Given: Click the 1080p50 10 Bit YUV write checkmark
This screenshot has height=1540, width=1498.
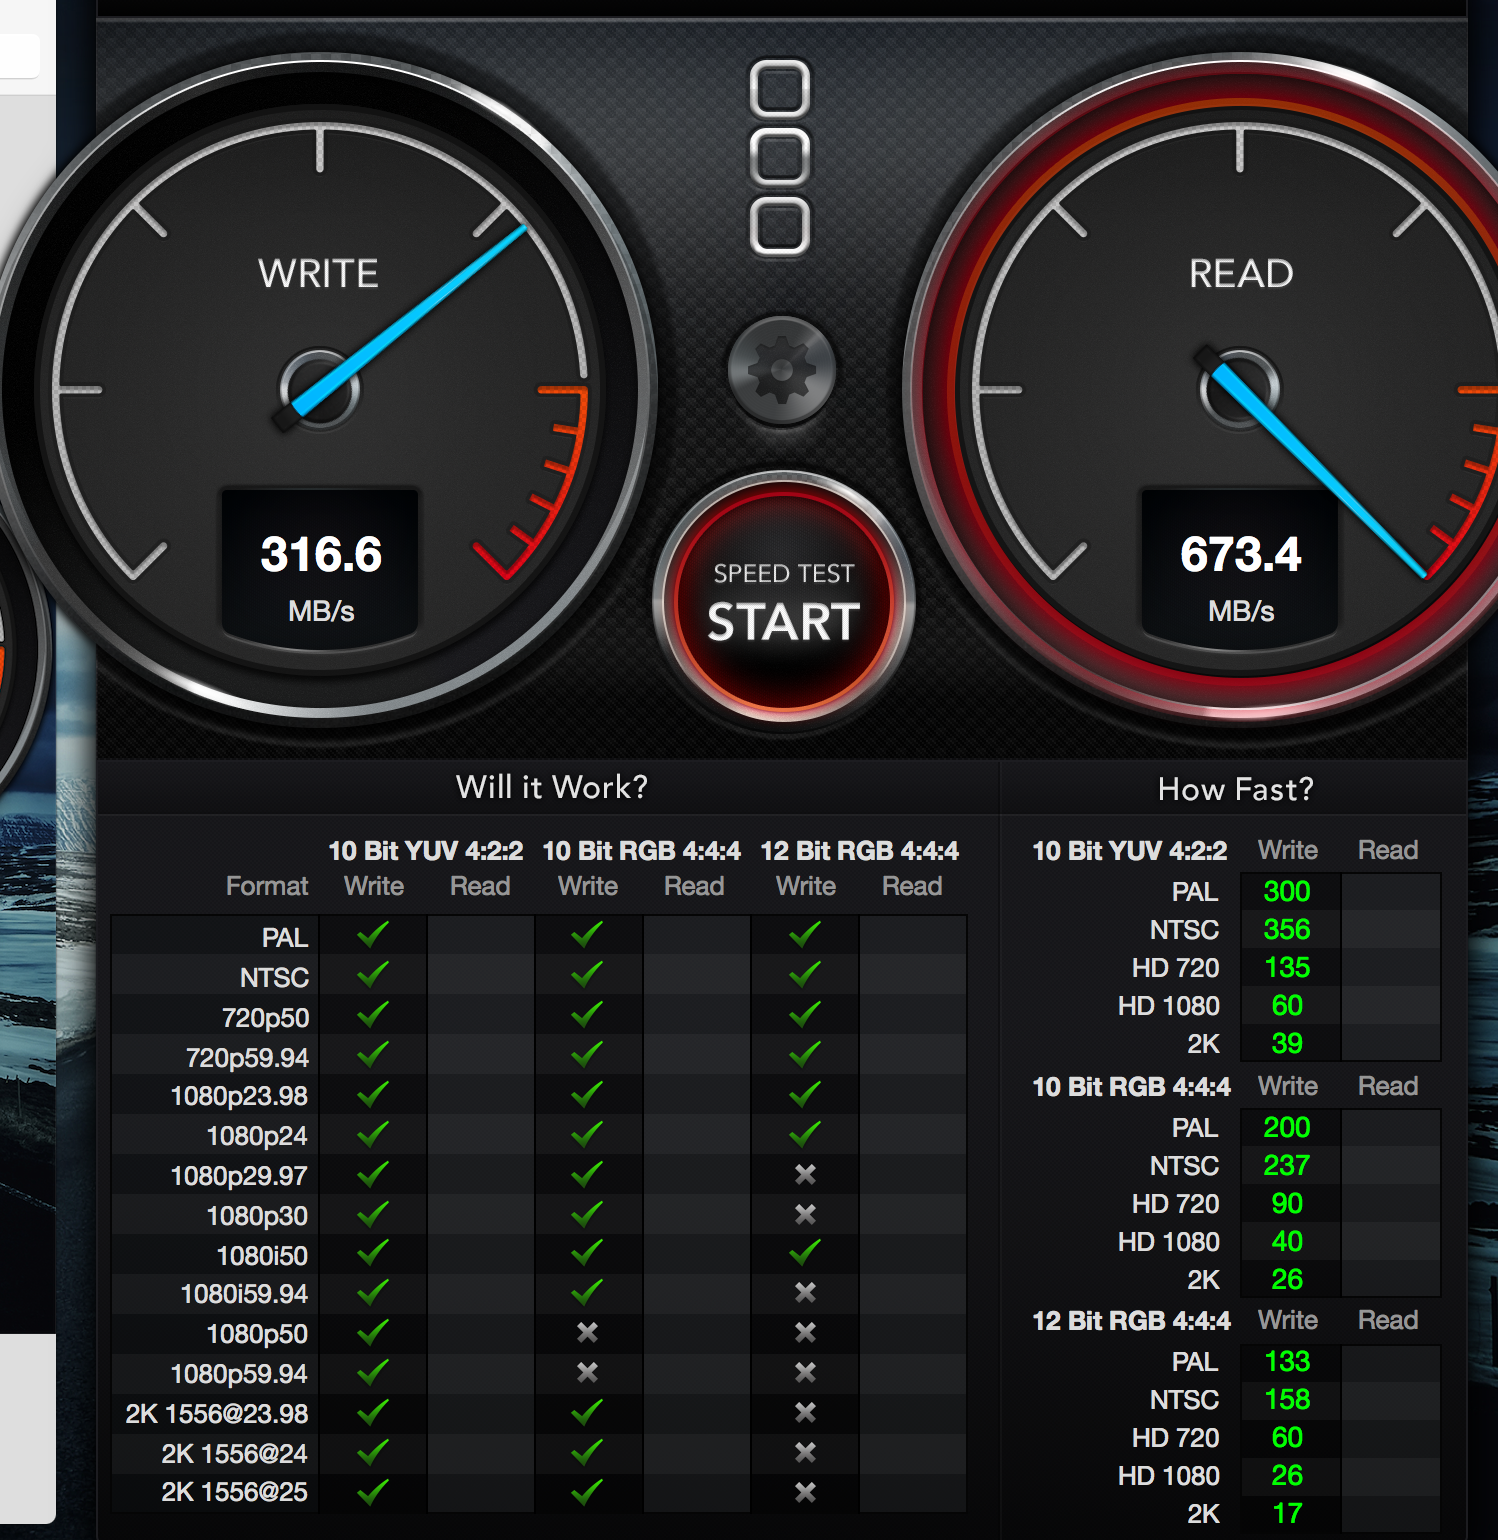Looking at the screenshot, I should coord(373,1332).
